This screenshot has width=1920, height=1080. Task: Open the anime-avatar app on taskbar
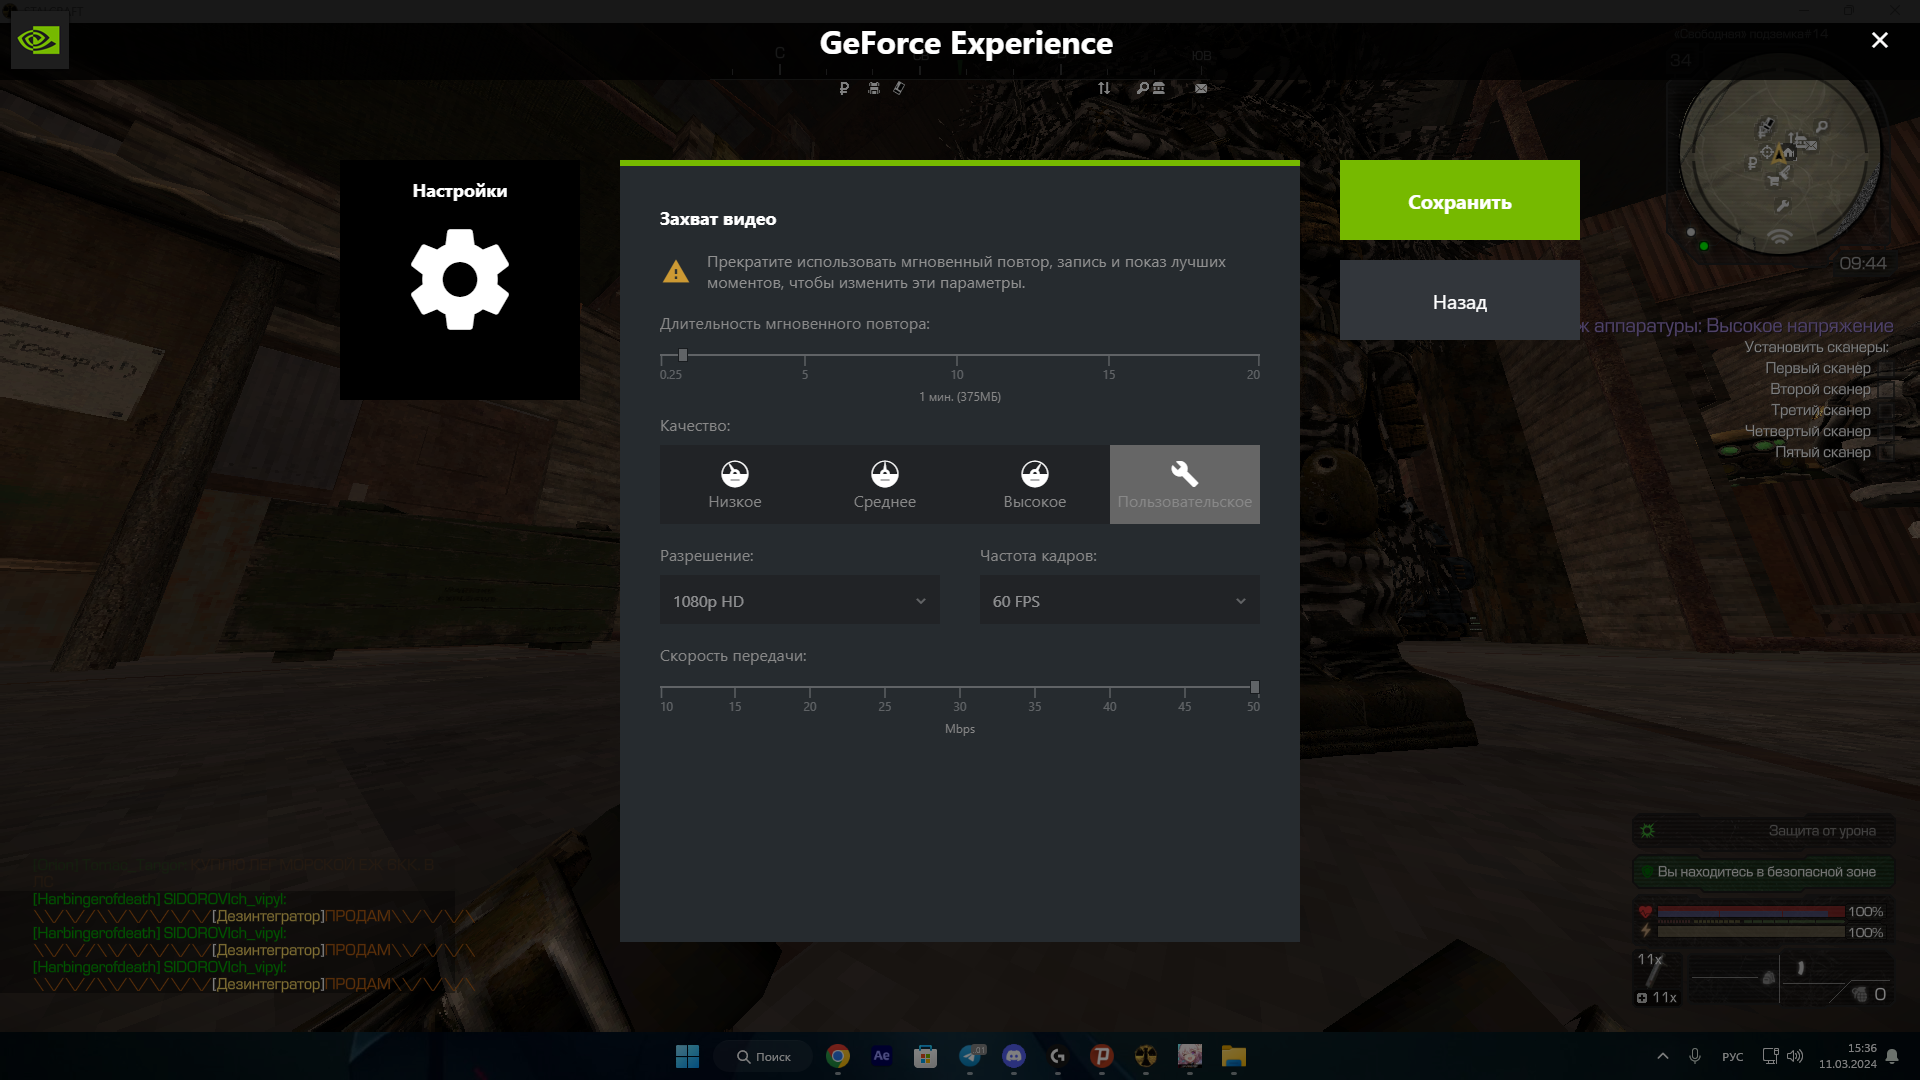tap(1190, 1056)
